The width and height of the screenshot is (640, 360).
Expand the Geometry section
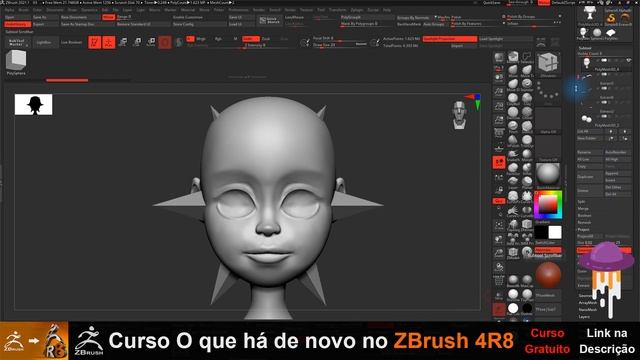tap(586, 296)
